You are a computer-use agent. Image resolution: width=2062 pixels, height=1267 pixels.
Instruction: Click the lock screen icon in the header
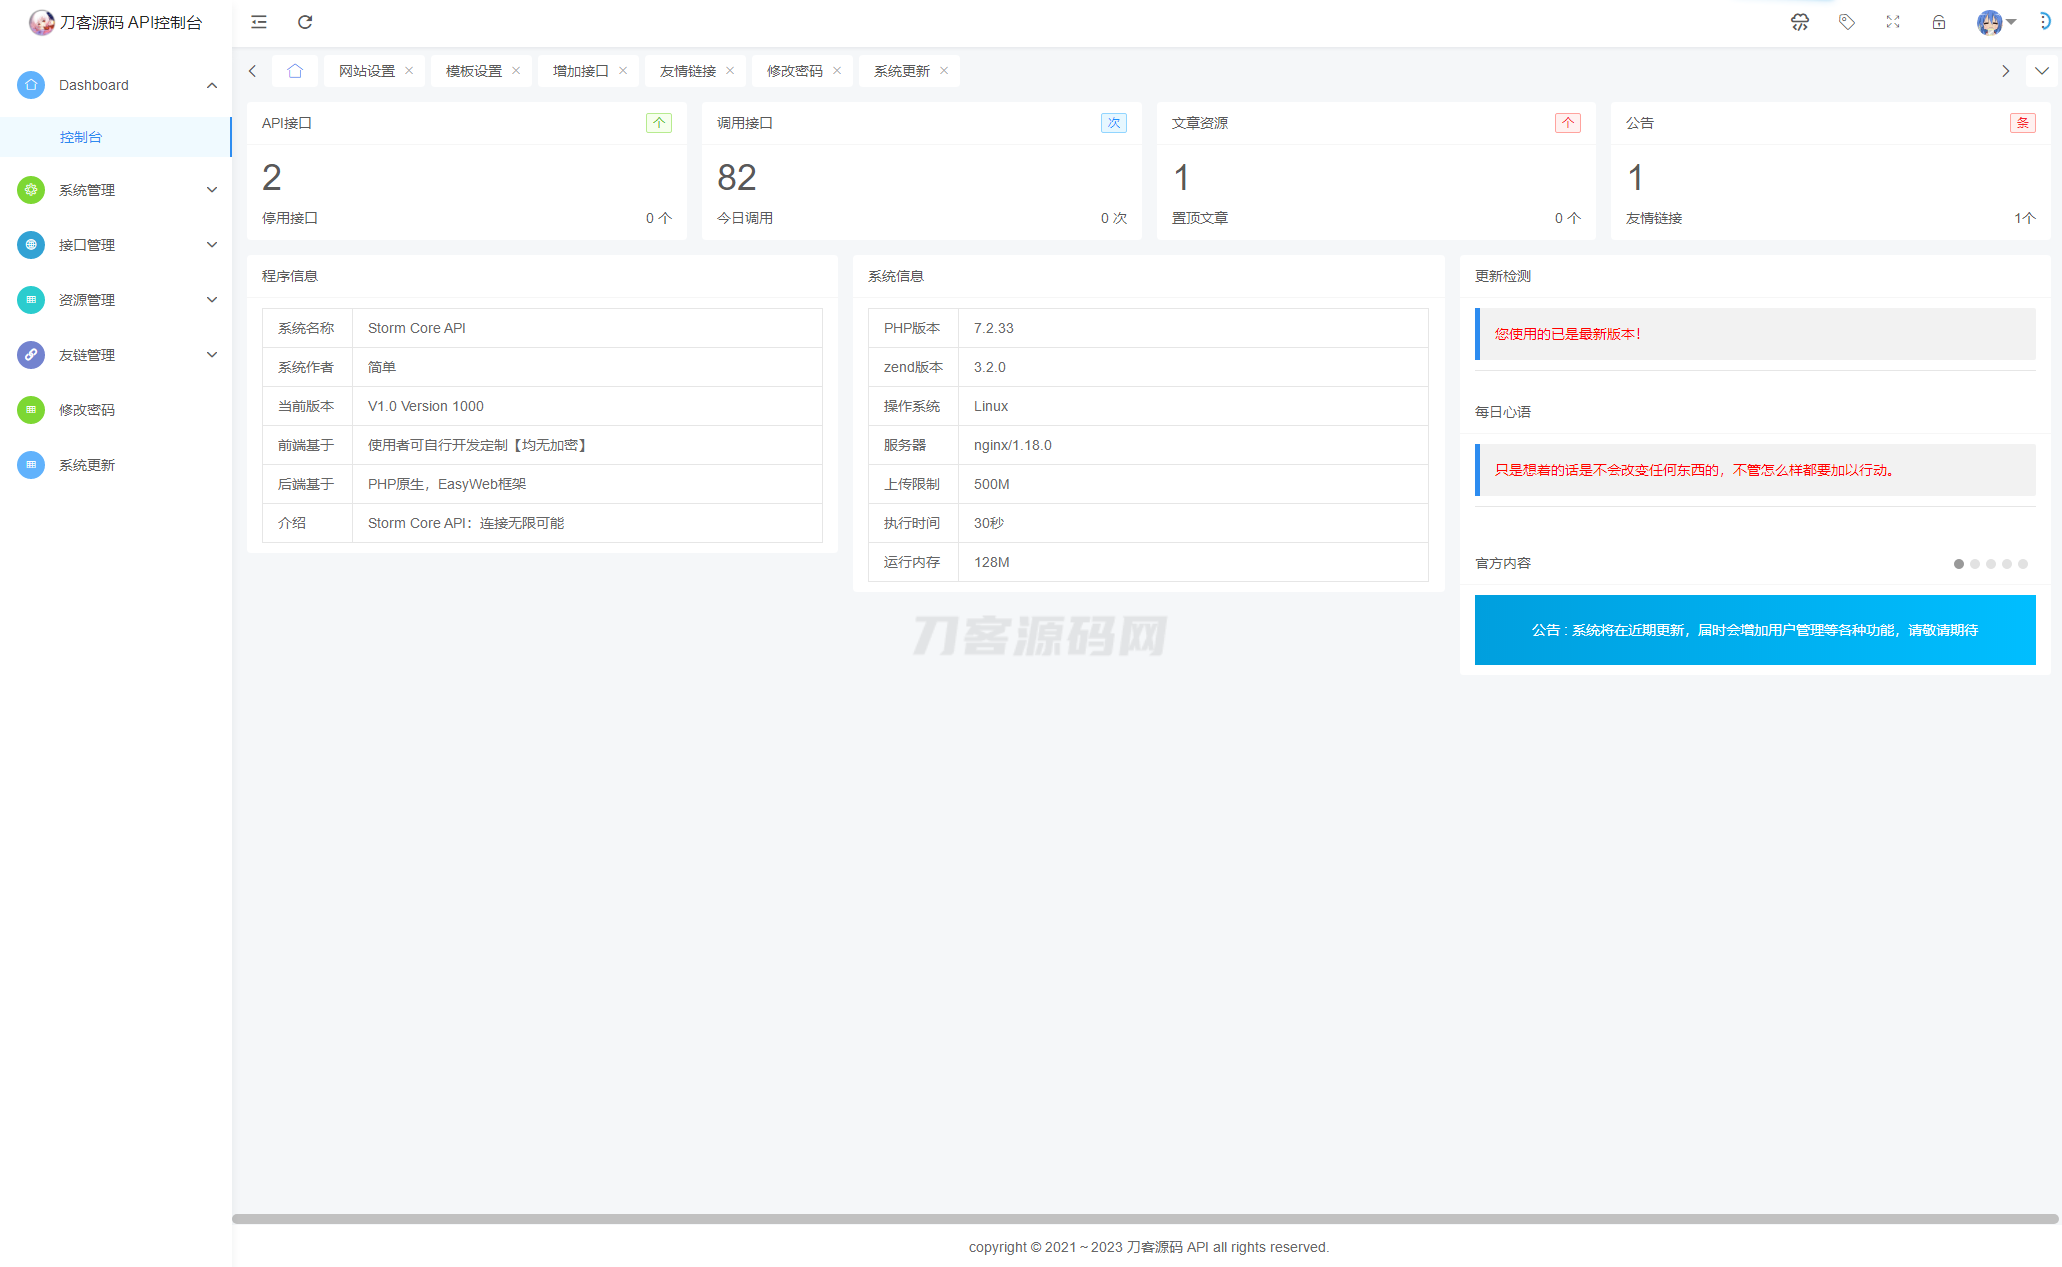click(x=1938, y=21)
